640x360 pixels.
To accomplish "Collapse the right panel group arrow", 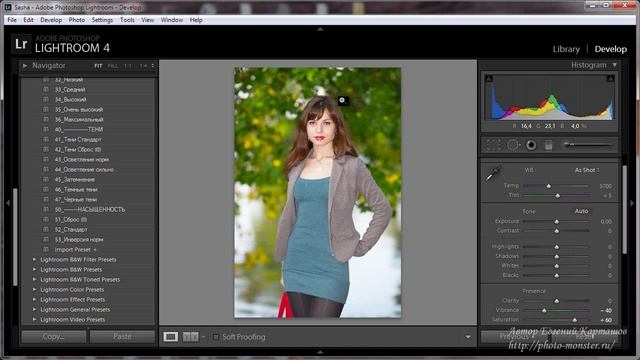I will click(632, 203).
